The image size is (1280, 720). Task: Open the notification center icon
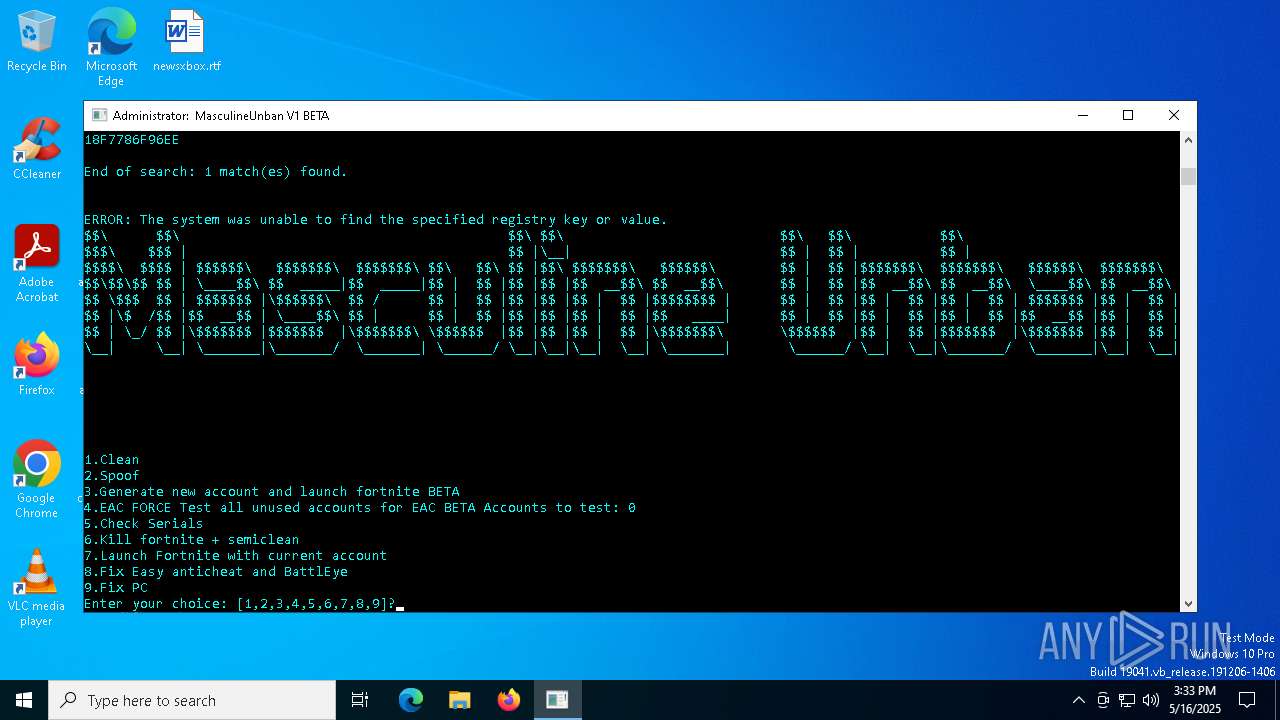(x=1247, y=700)
